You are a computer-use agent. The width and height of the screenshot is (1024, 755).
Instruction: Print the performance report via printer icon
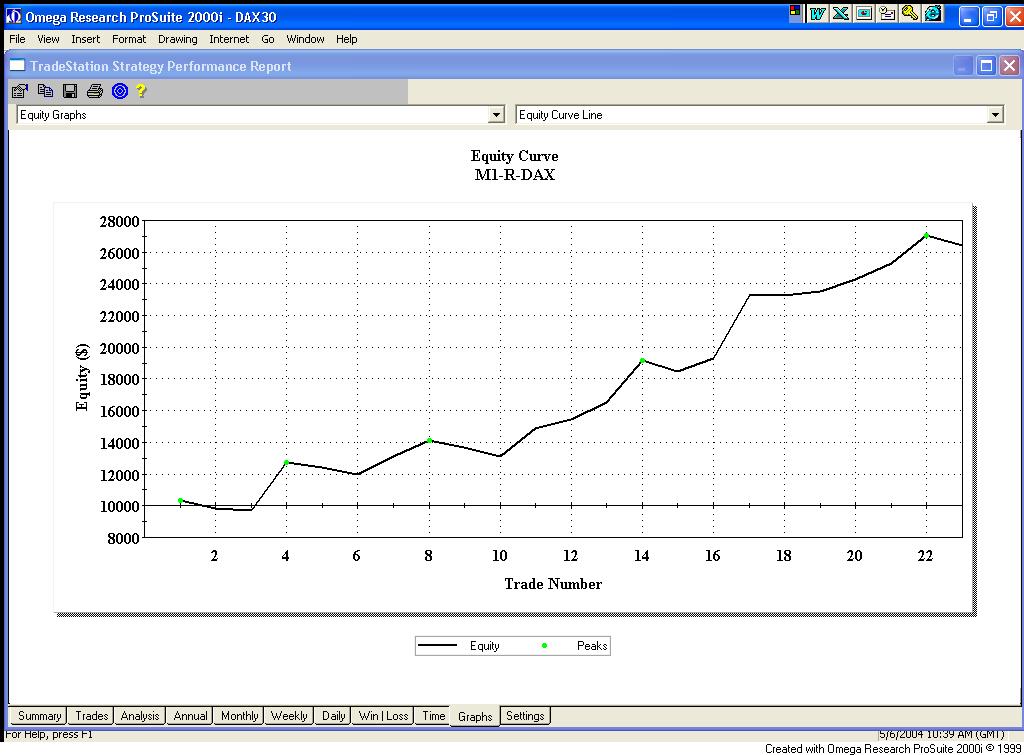(x=95, y=91)
